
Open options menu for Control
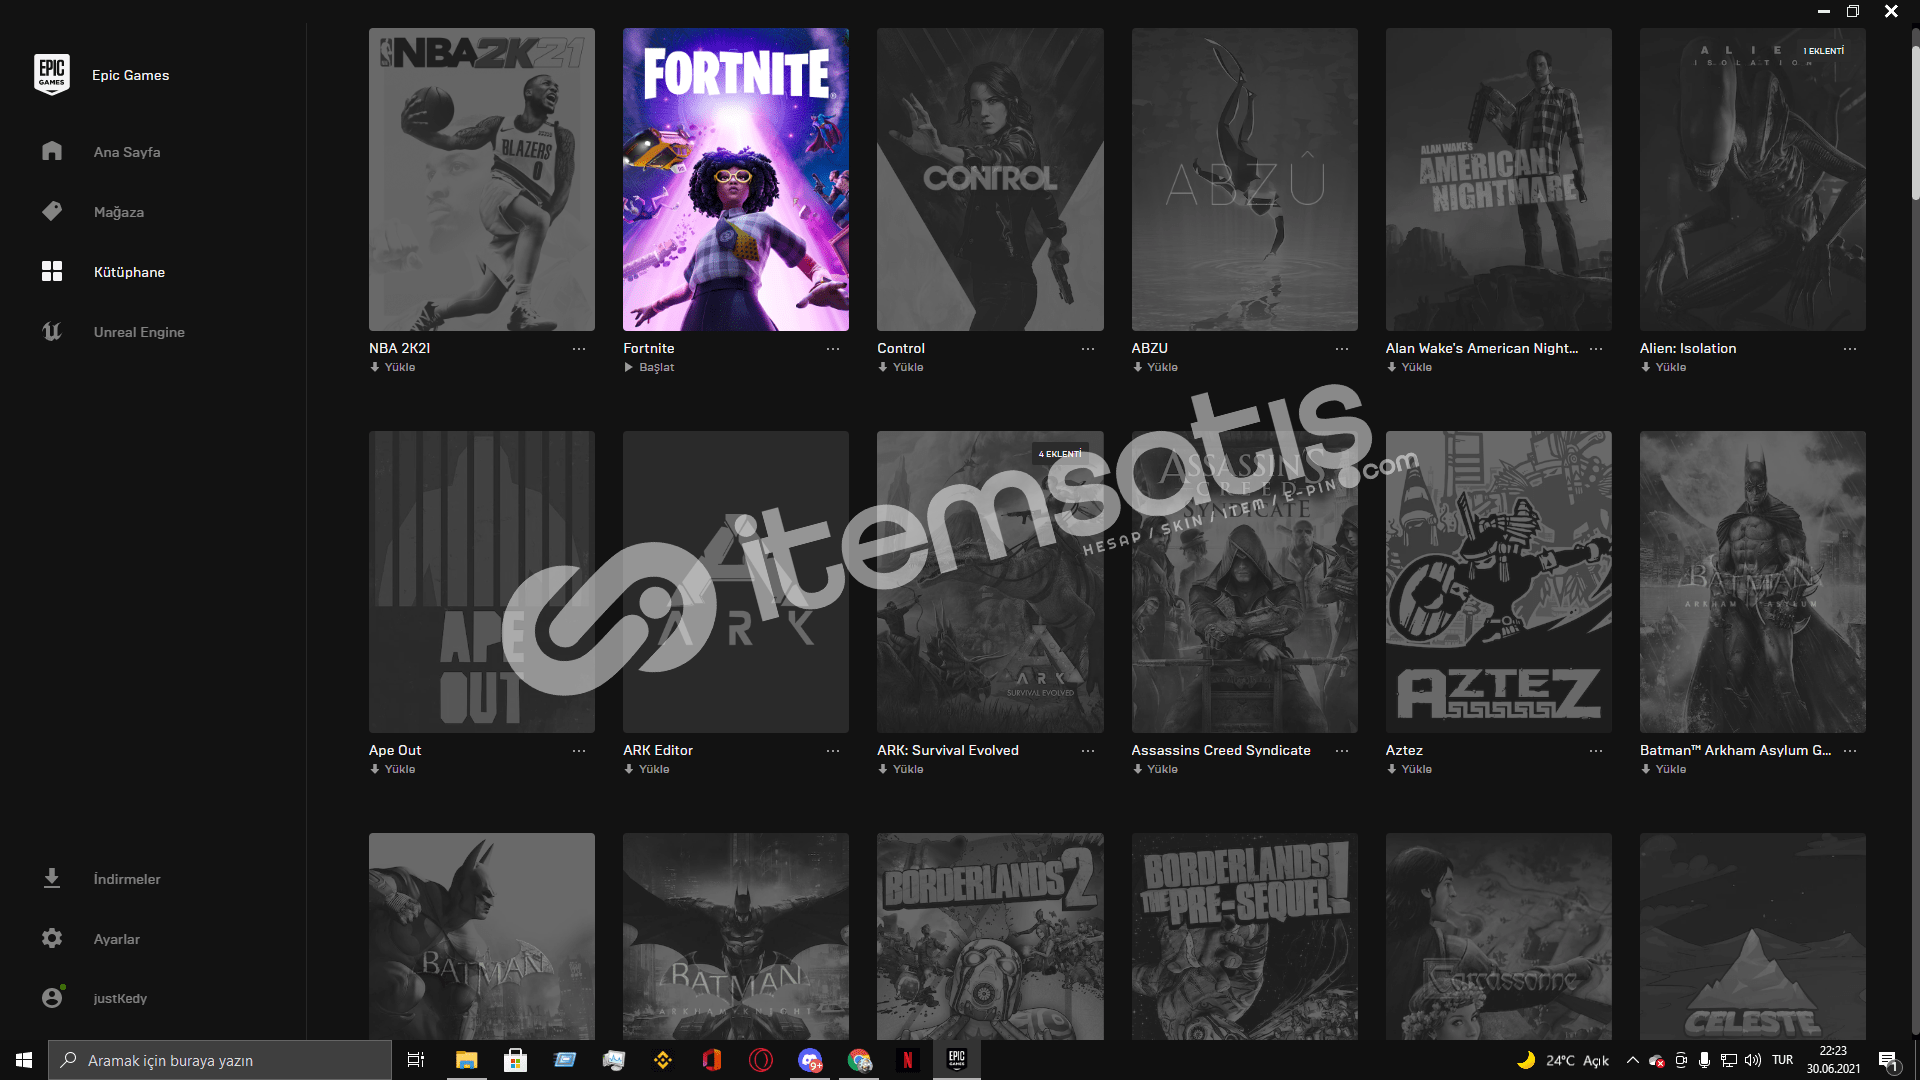(x=1088, y=349)
